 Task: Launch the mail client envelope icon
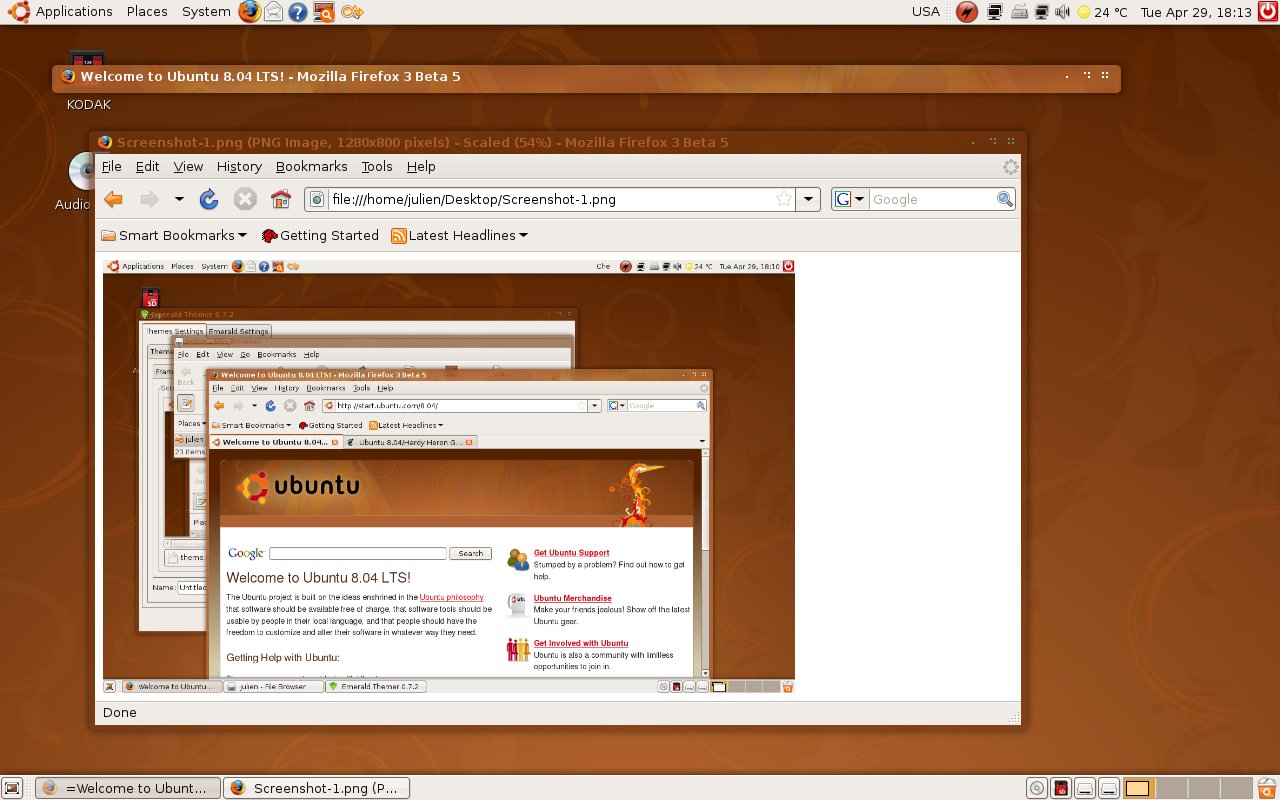pyautogui.click(x=273, y=12)
